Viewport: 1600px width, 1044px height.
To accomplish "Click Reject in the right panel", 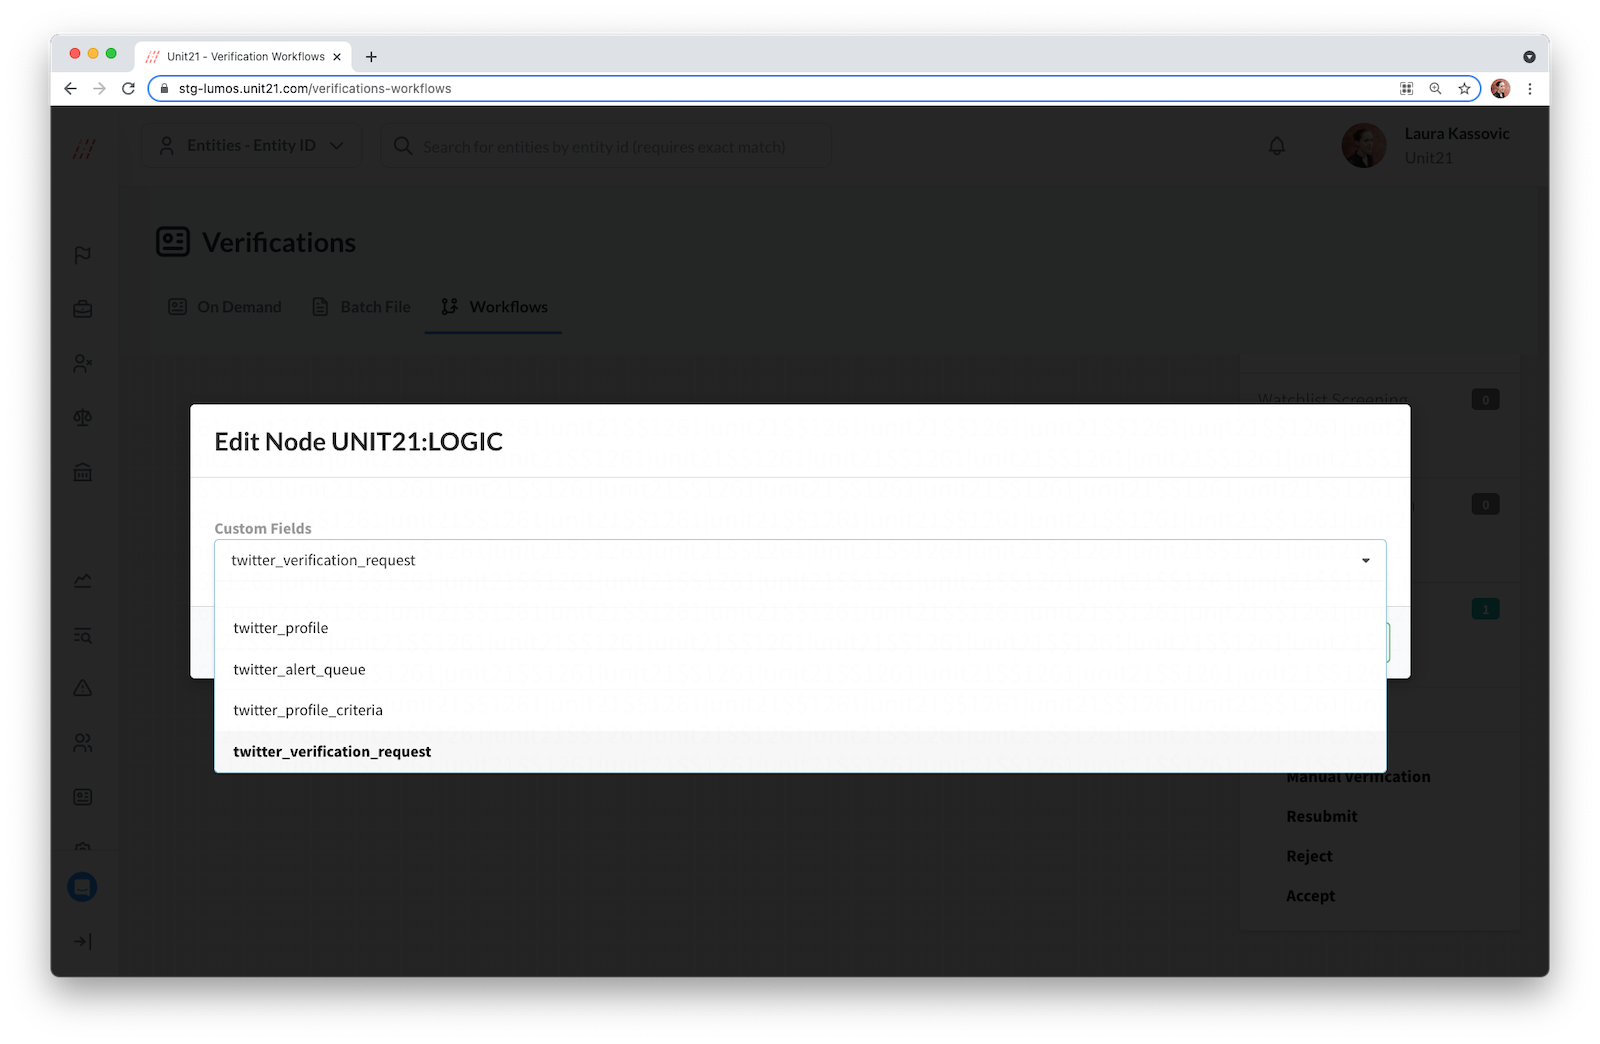I will (x=1309, y=856).
